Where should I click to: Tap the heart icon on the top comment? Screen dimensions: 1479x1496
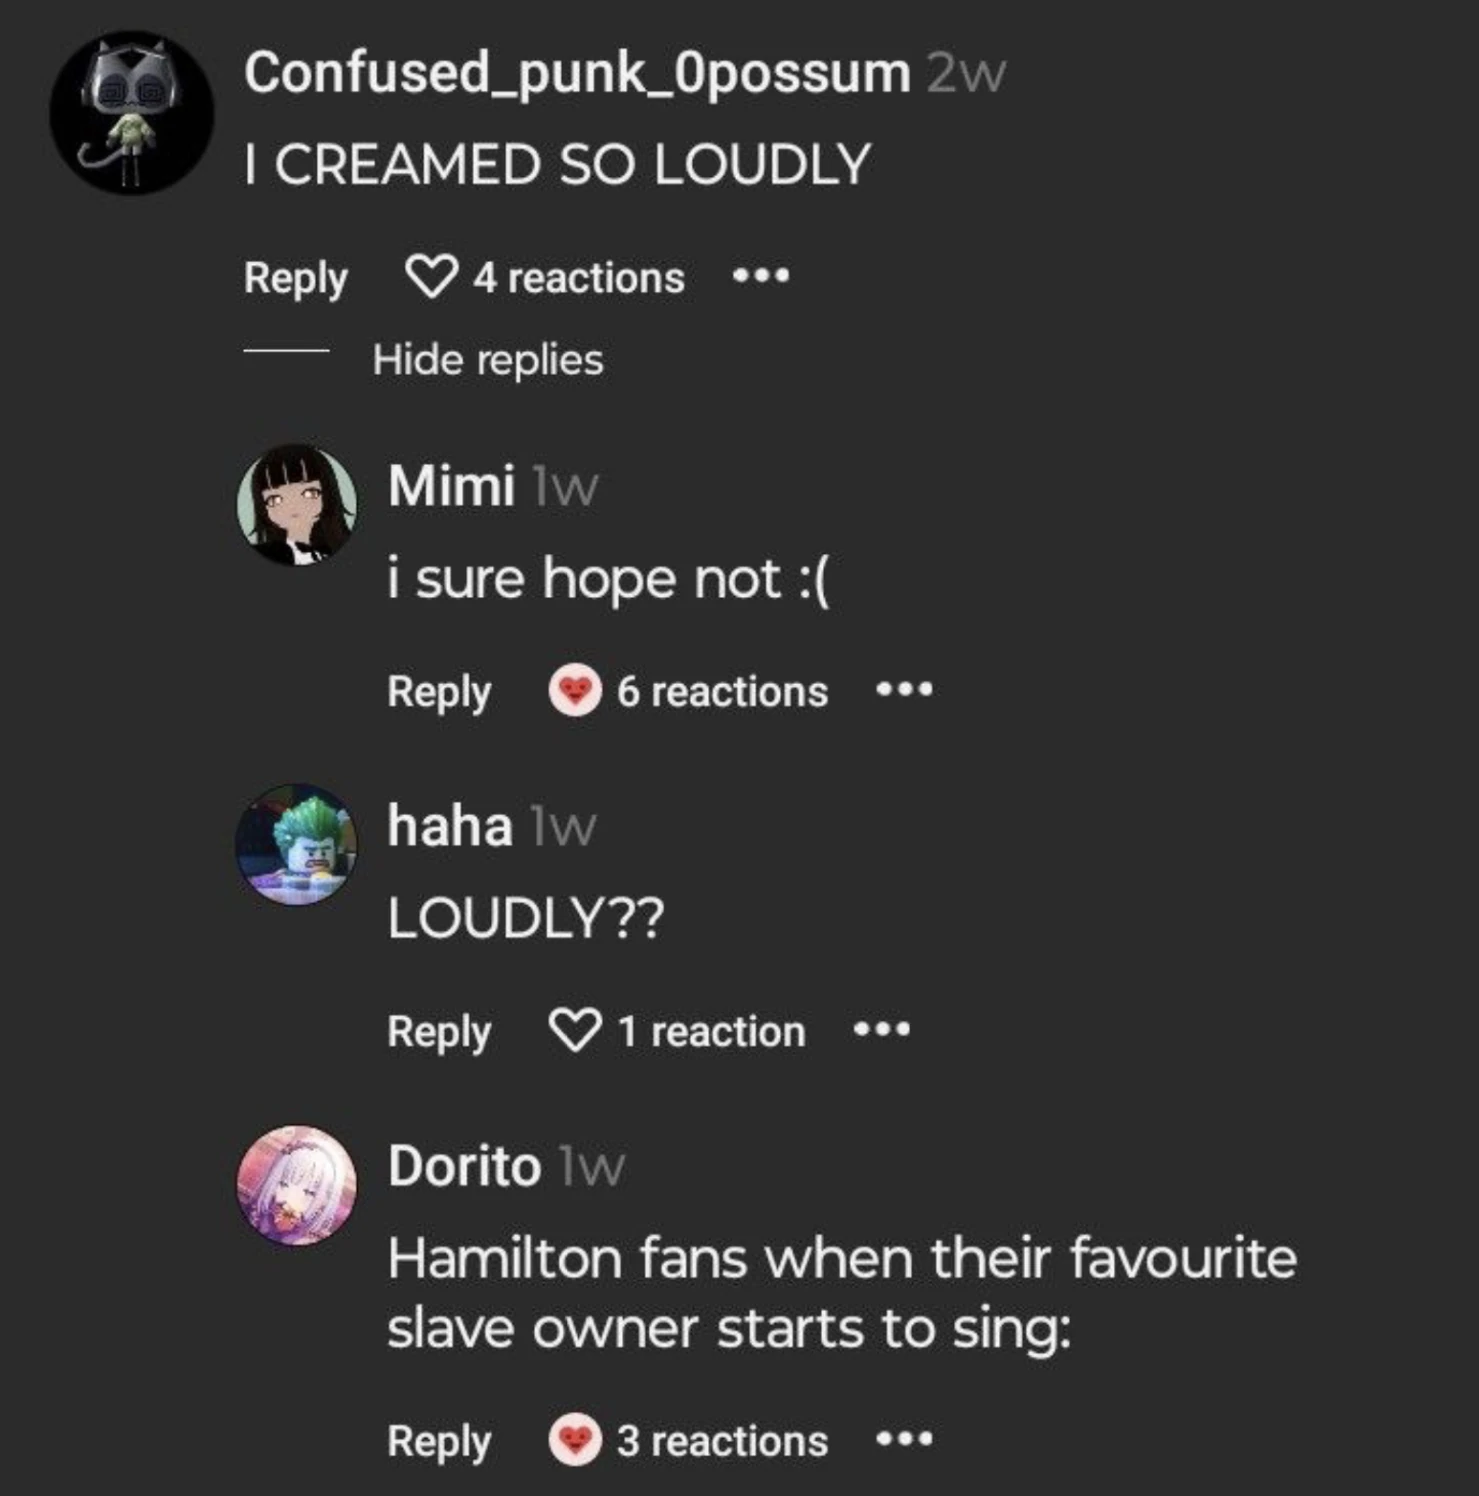point(434,275)
